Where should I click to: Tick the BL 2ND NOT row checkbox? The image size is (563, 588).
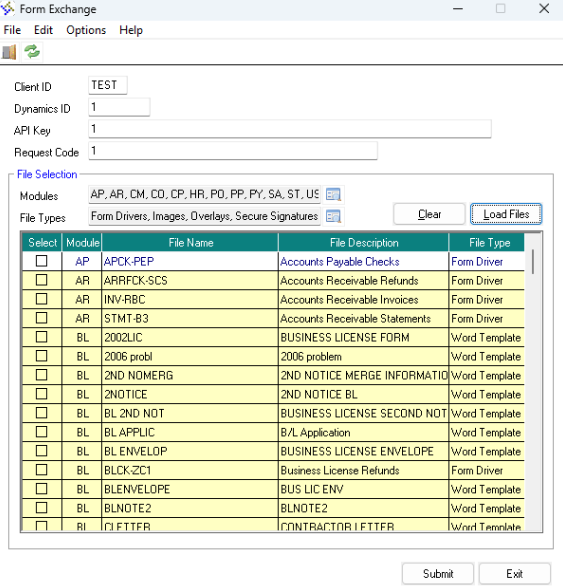[42, 412]
